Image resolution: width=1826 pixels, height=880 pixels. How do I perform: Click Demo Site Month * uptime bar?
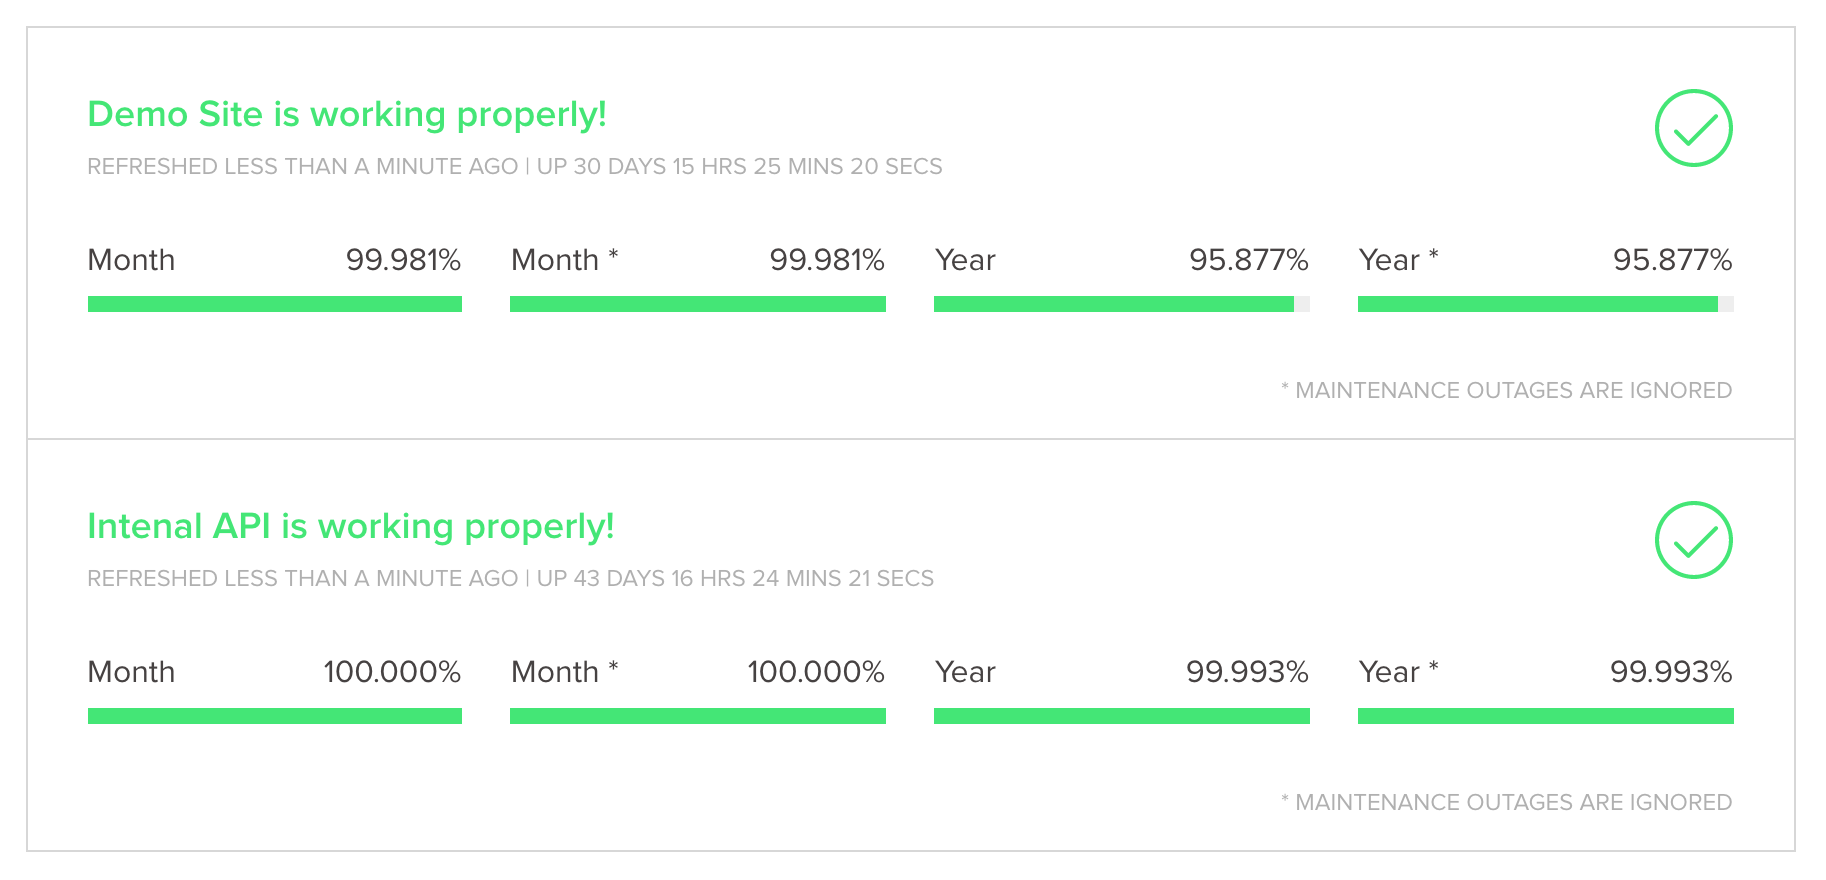pos(698,304)
